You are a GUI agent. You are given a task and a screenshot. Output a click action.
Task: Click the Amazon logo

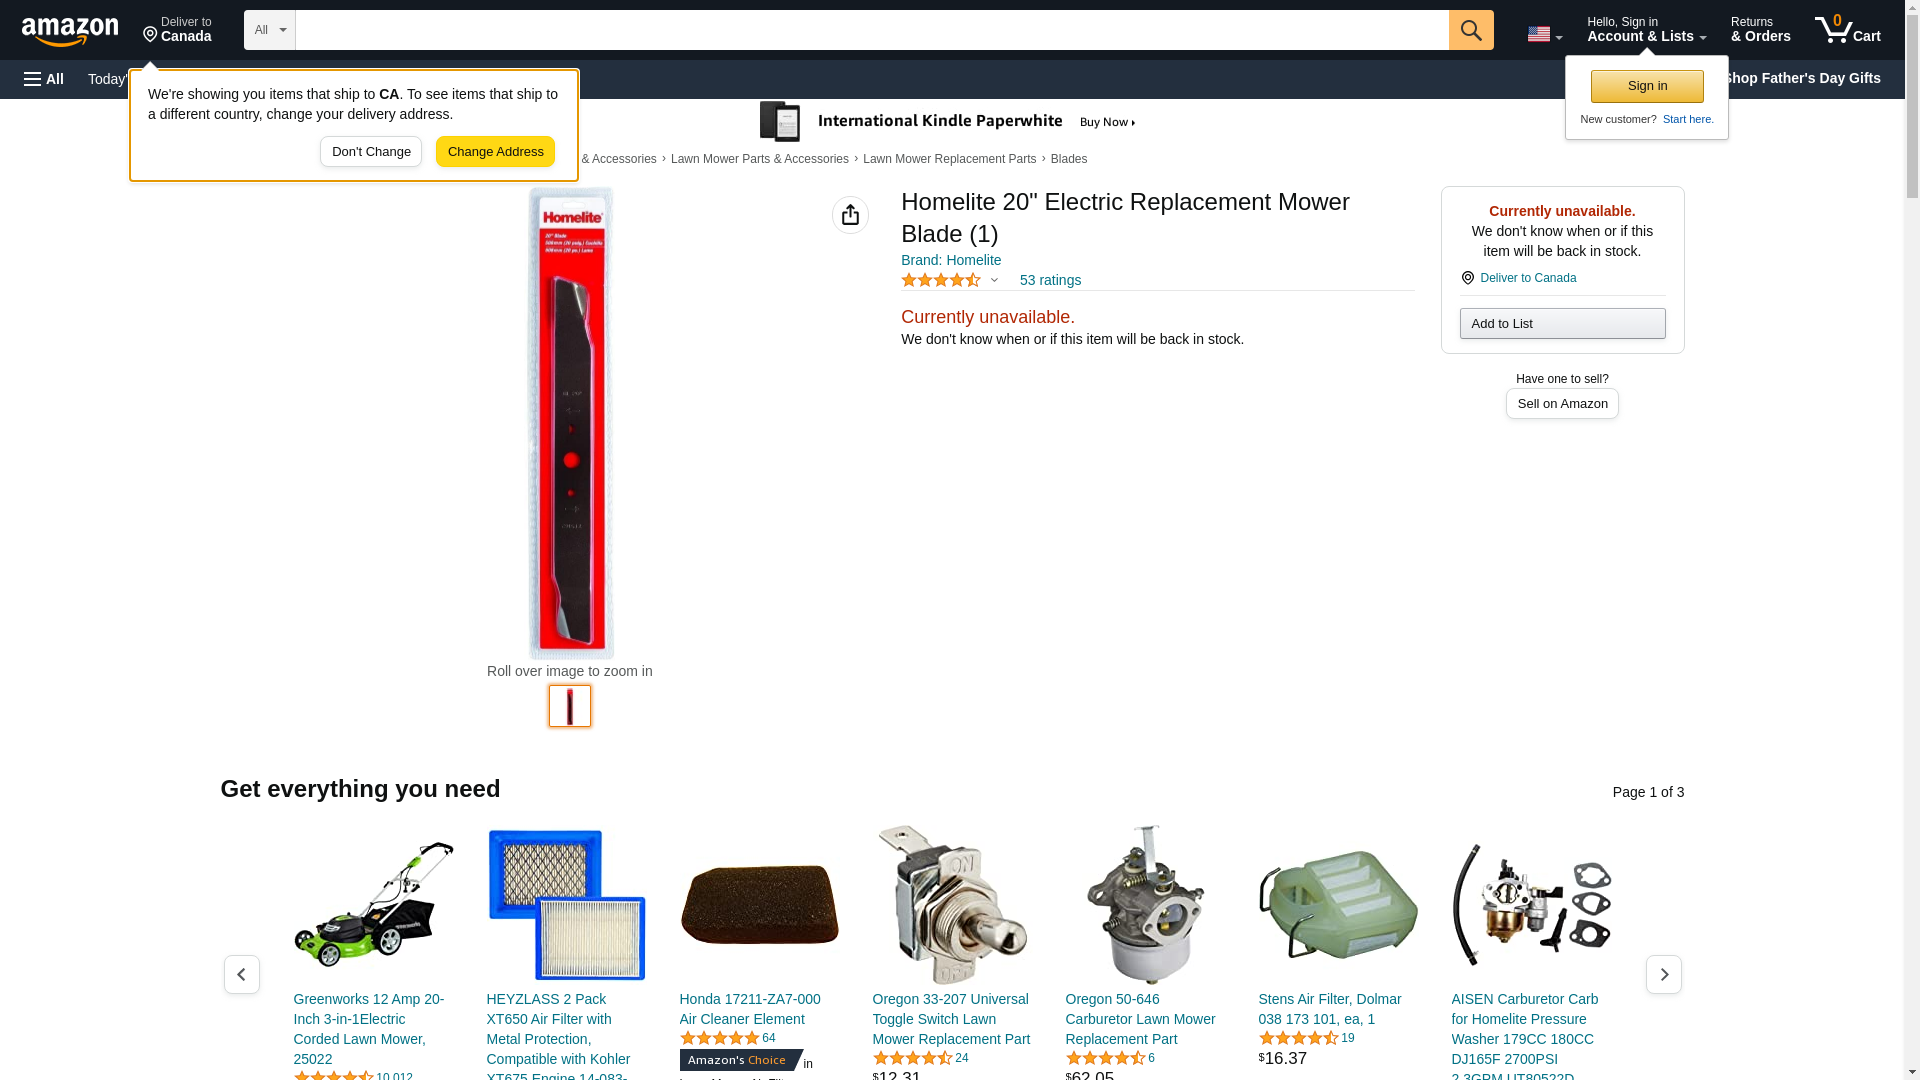coord(70,32)
